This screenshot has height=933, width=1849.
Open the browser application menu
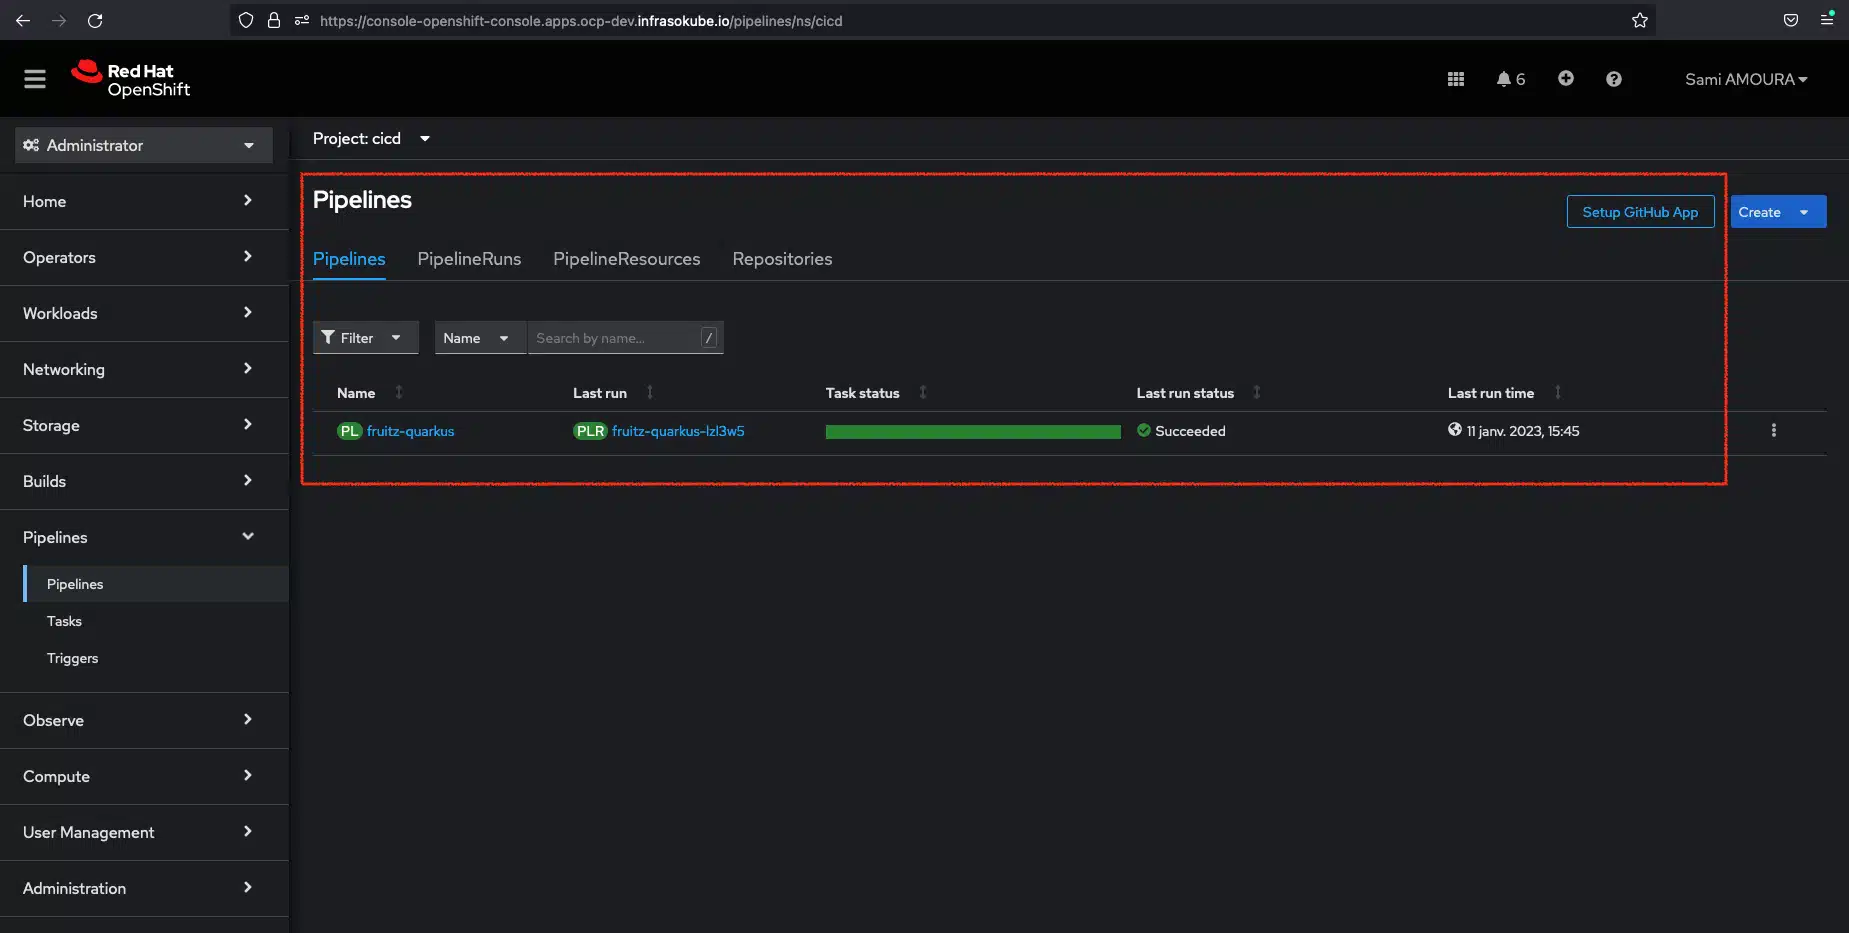1827,19
